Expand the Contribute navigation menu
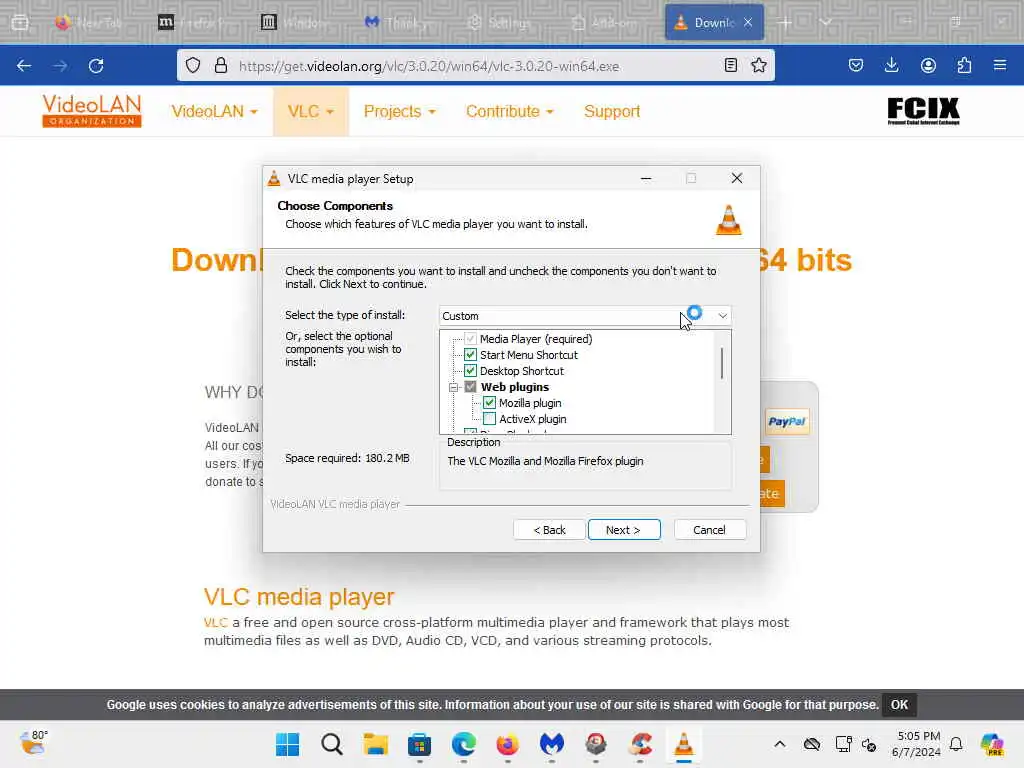The image size is (1024, 768). [x=509, y=112]
